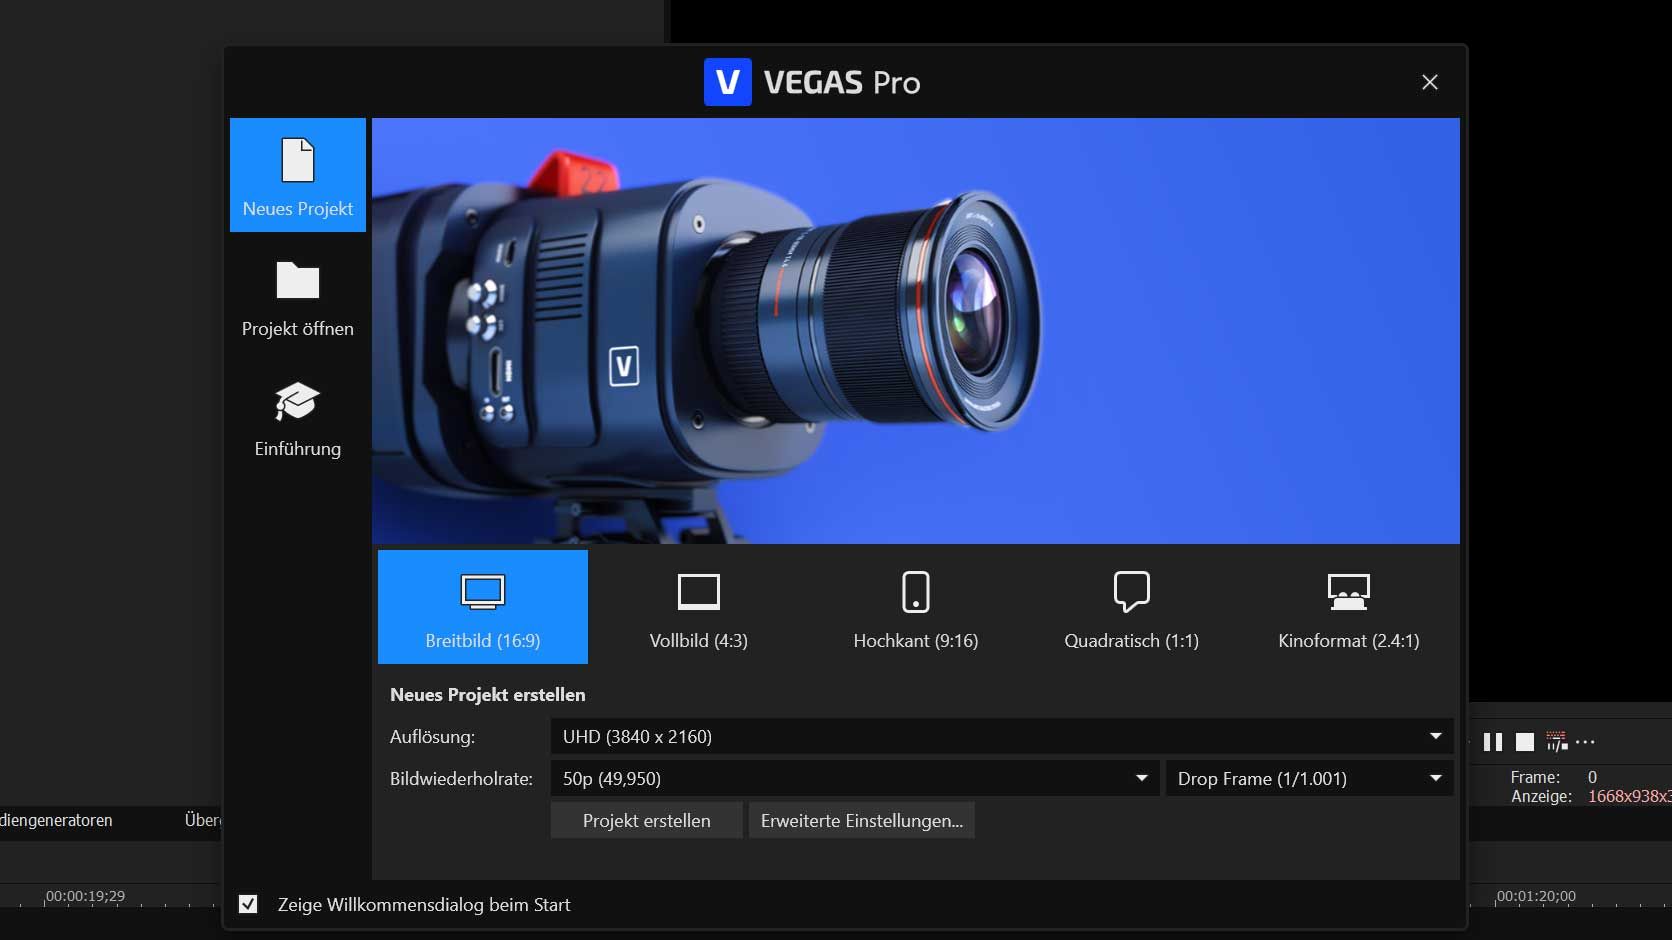The image size is (1672, 940).
Task: Open Projekt öffnen in the sidebar
Action: 297,298
